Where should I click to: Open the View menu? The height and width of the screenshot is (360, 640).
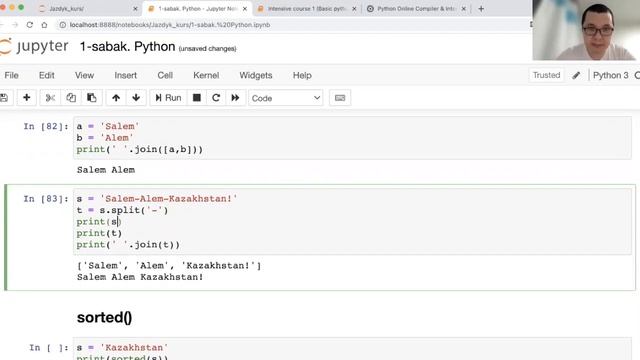[84, 76]
